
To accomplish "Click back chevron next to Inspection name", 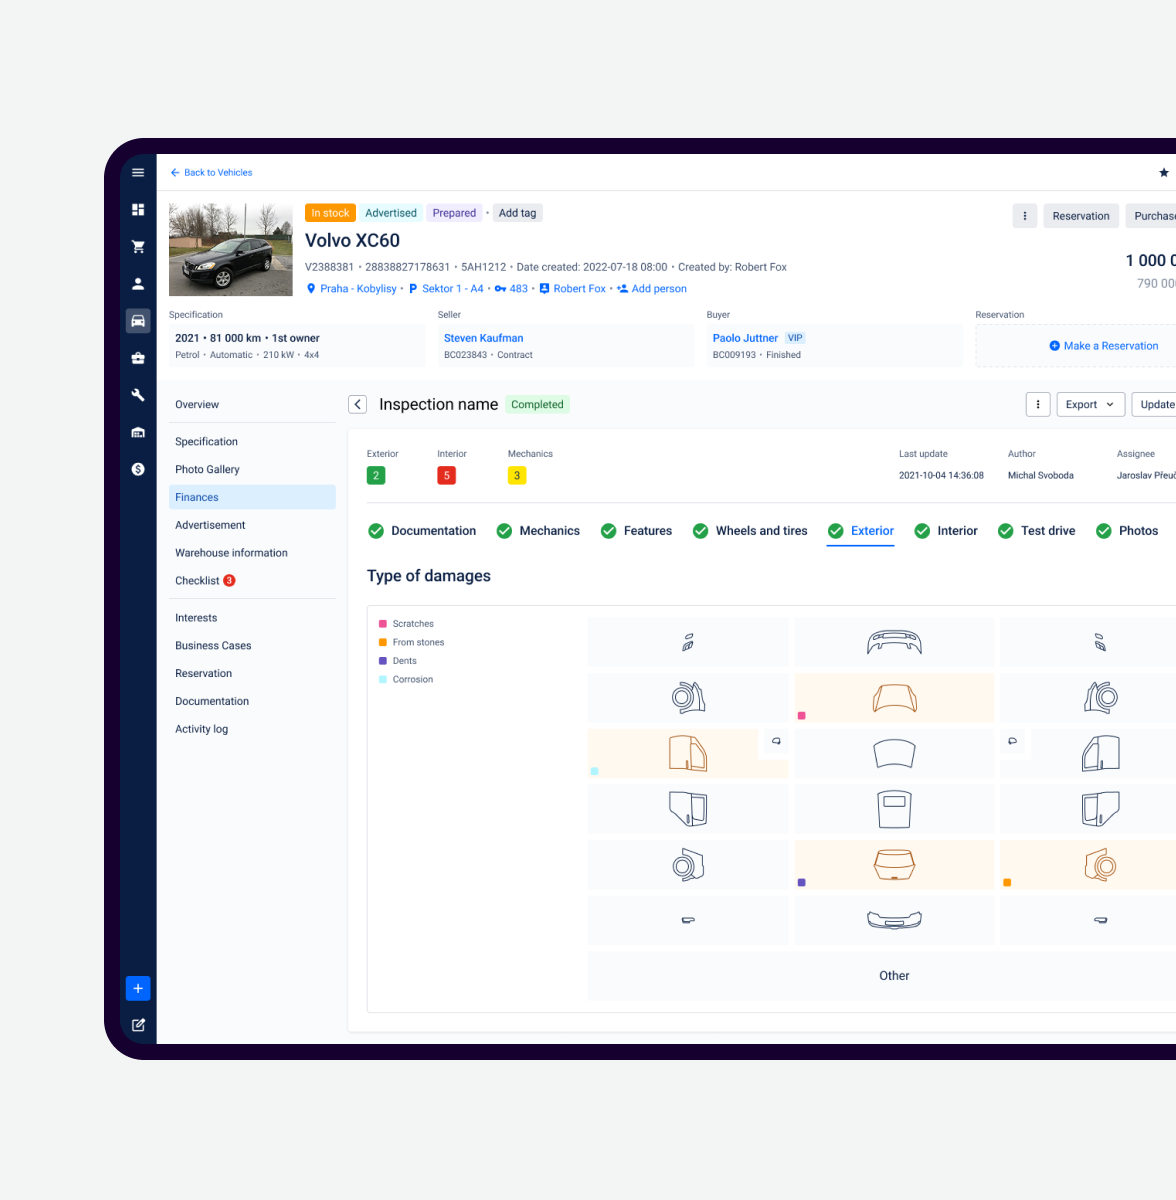I will (x=357, y=405).
